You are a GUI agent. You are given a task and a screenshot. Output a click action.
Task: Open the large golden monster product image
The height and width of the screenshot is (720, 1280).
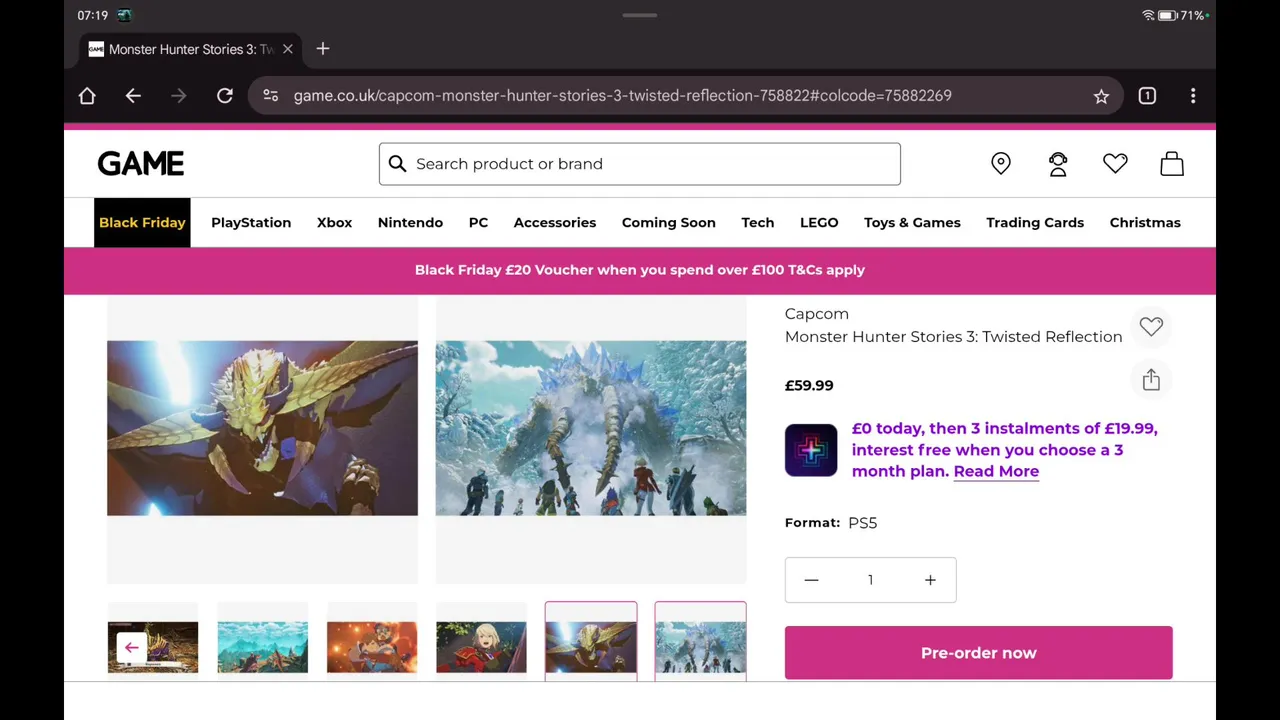point(262,428)
